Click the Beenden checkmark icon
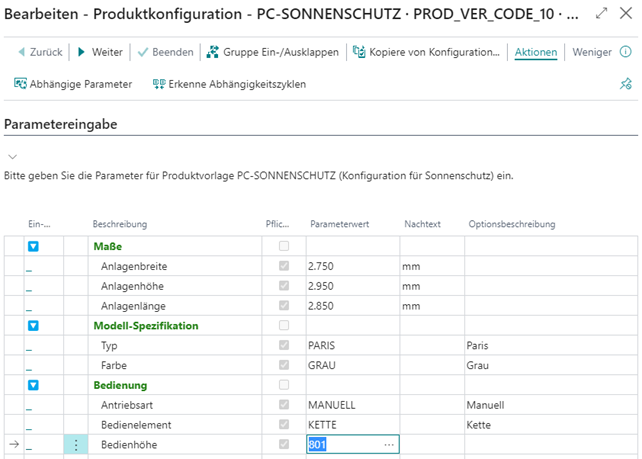 pyautogui.click(x=142, y=52)
